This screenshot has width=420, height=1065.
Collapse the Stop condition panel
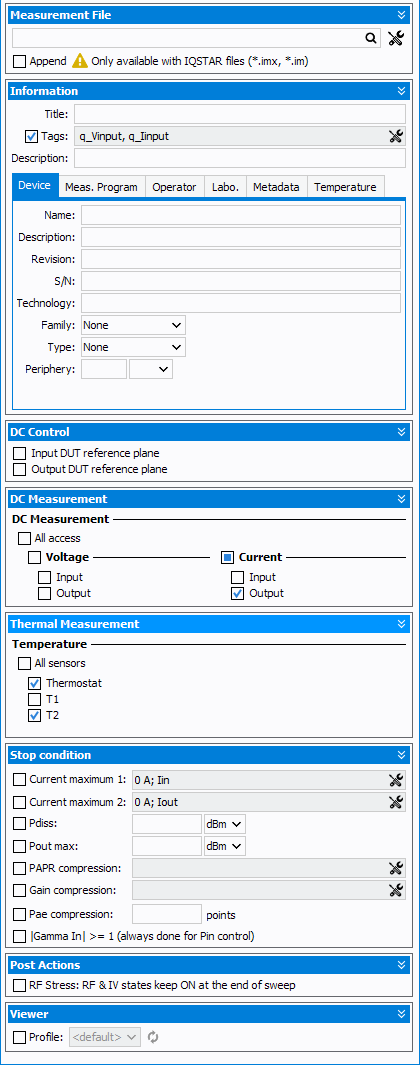point(401,755)
